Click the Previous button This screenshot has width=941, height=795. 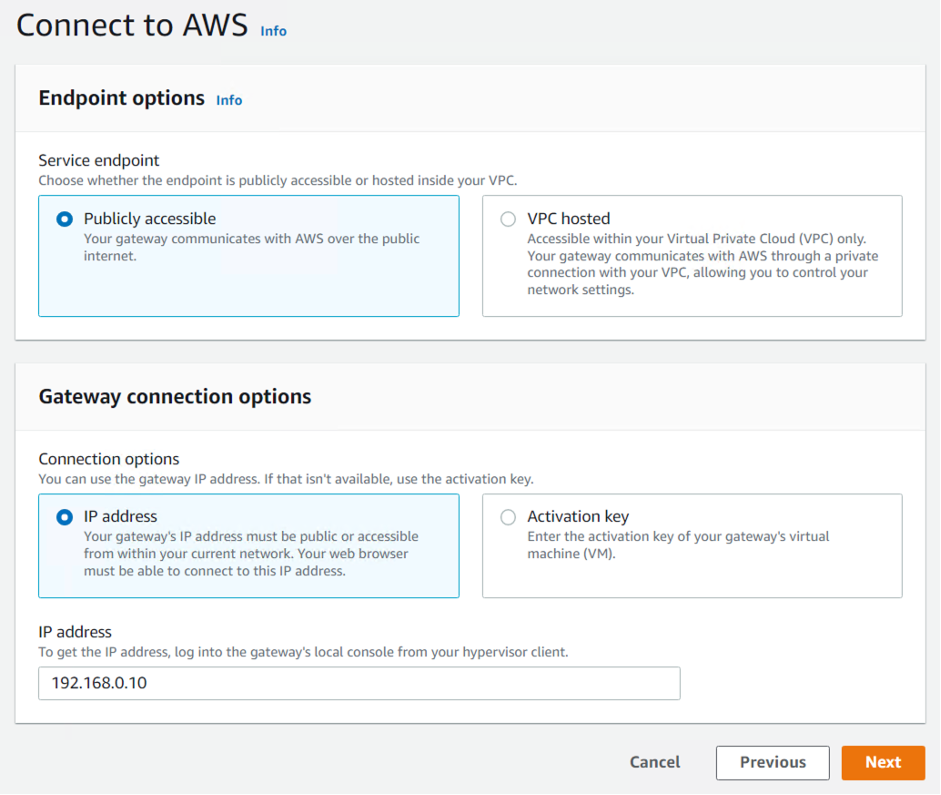(772, 762)
